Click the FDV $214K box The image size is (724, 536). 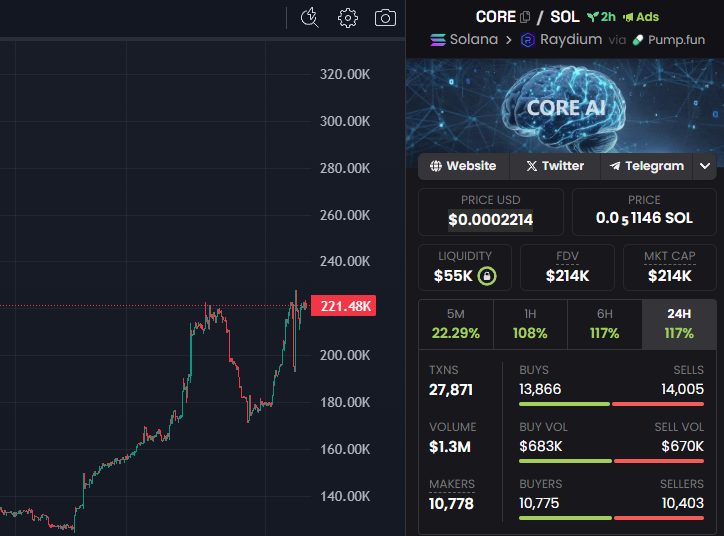pyautogui.click(x=567, y=268)
